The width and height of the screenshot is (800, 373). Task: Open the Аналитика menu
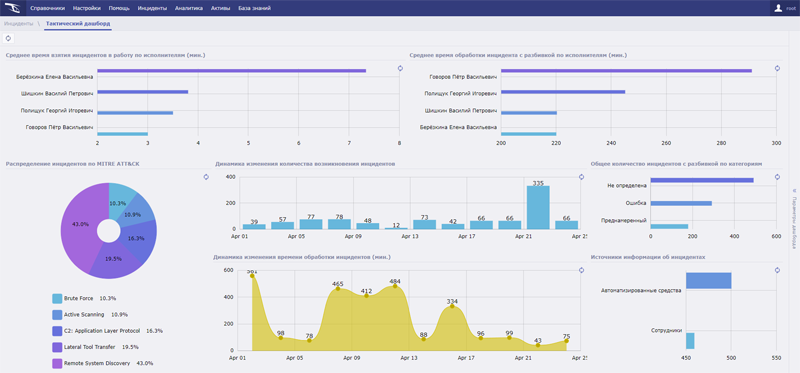(x=189, y=8)
